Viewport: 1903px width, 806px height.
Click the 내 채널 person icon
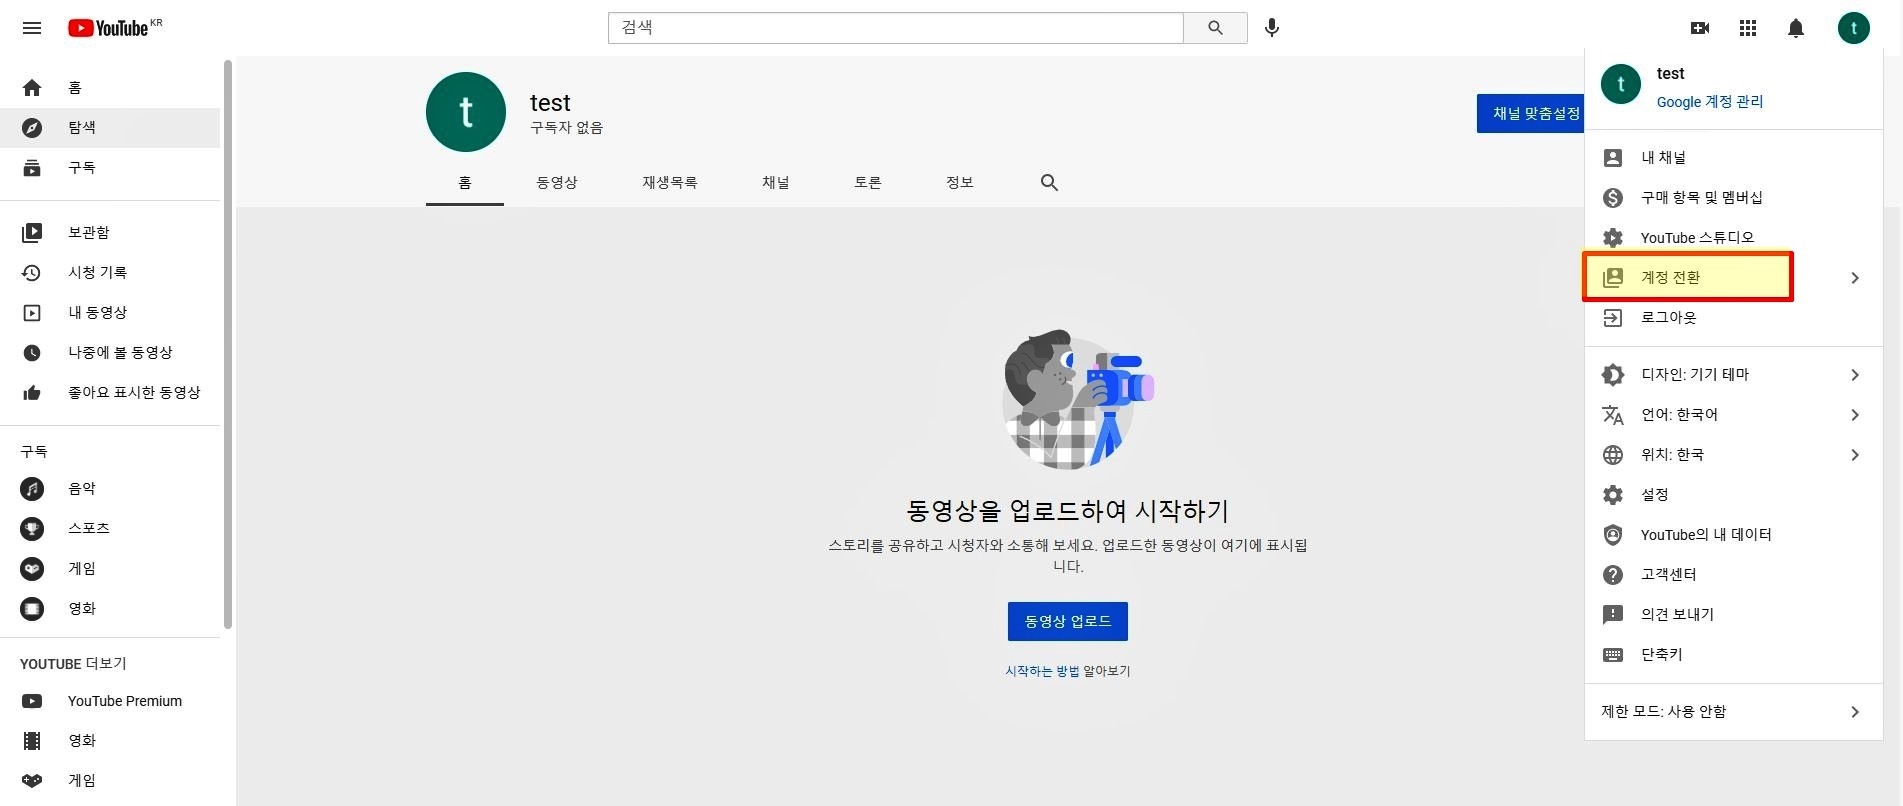click(x=1613, y=158)
